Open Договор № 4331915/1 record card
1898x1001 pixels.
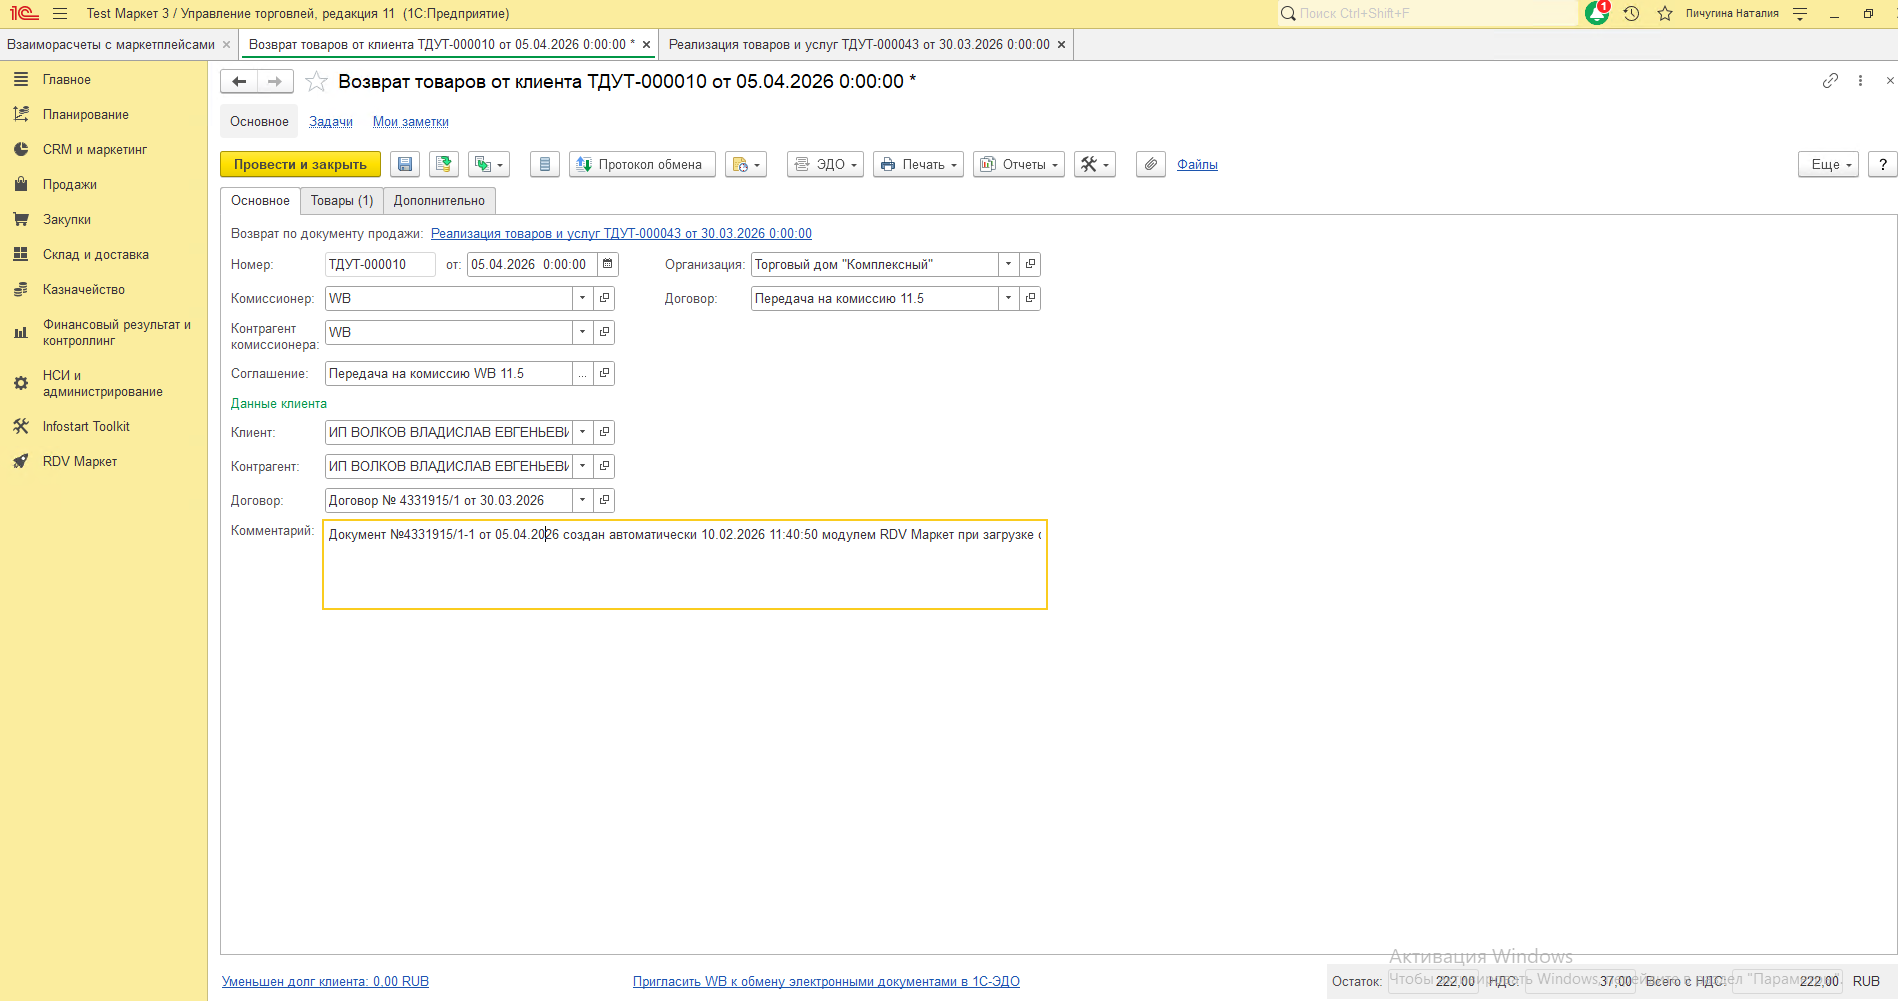(604, 500)
